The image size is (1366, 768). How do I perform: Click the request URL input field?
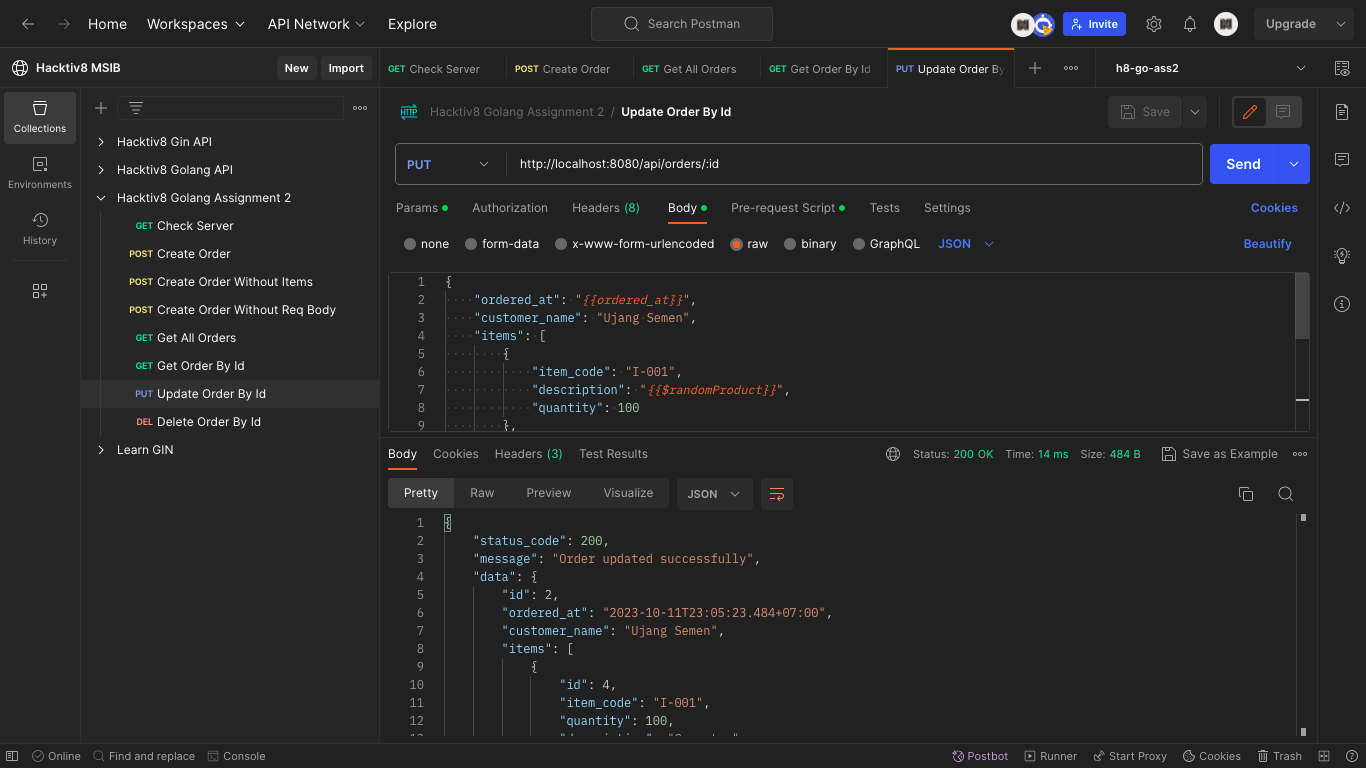(x=854, y=164)
